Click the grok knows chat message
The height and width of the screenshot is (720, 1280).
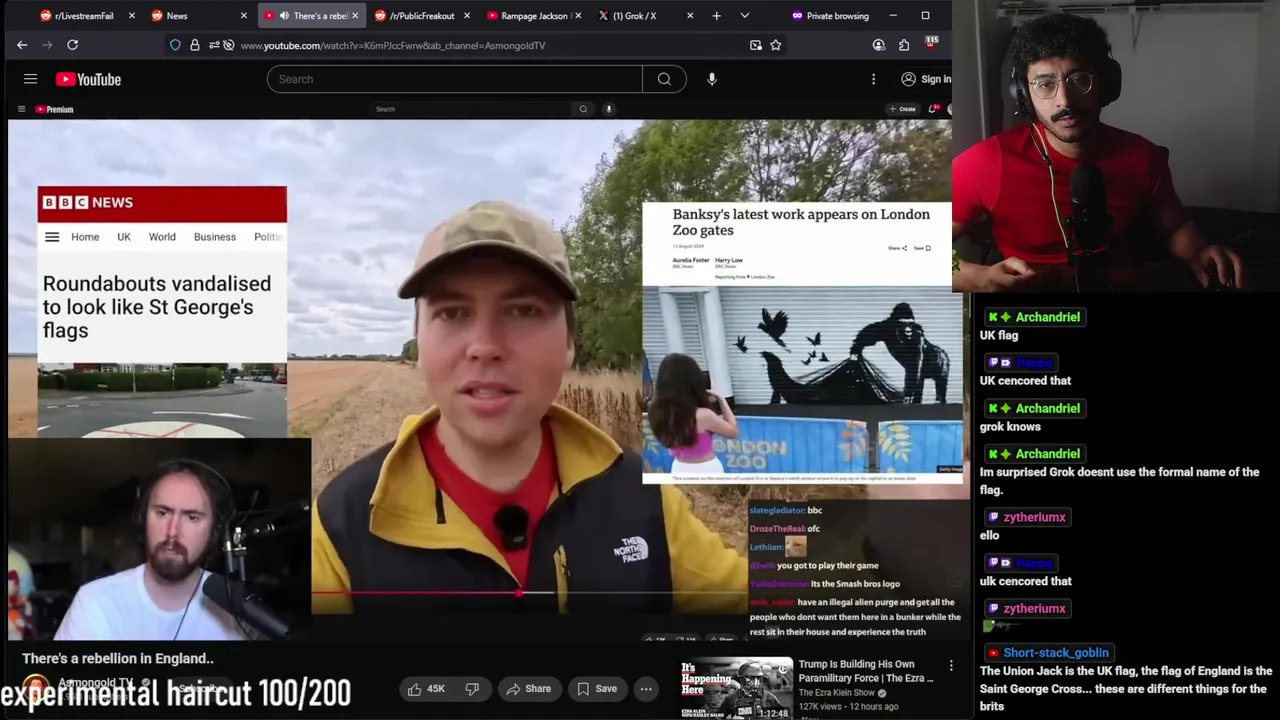pyautogui.click(x=1010, y=426)
